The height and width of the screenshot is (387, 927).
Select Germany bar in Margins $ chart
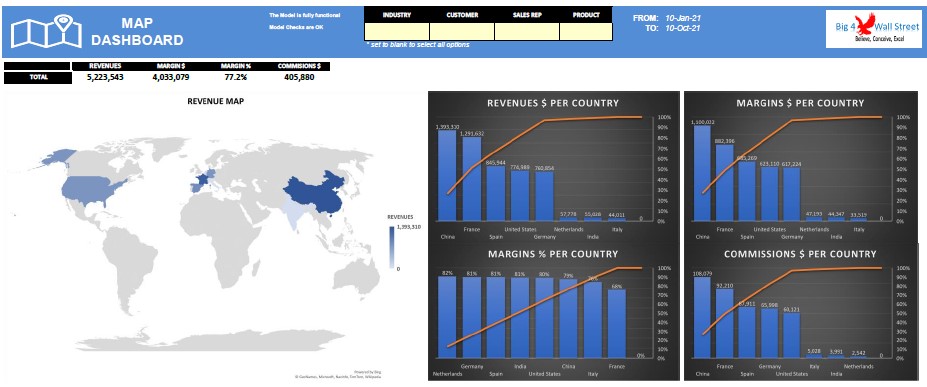coord(791,194)
